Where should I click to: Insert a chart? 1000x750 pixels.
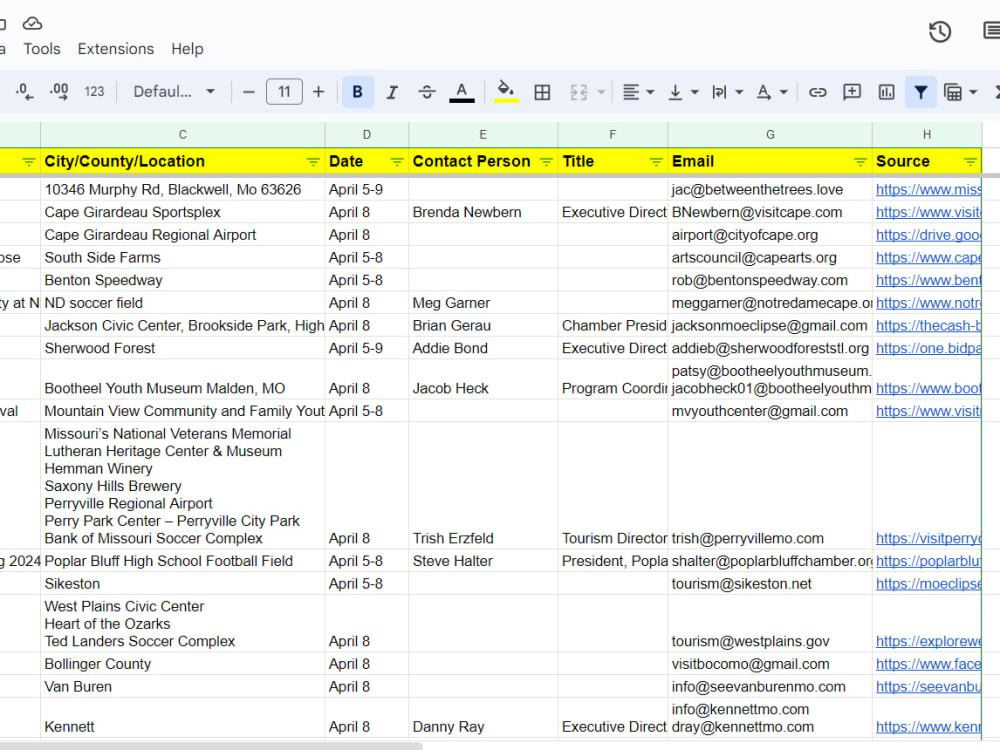click(886, 92)
